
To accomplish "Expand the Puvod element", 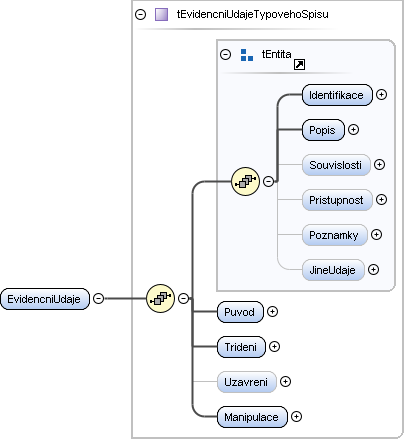I will tap(272, 311).
